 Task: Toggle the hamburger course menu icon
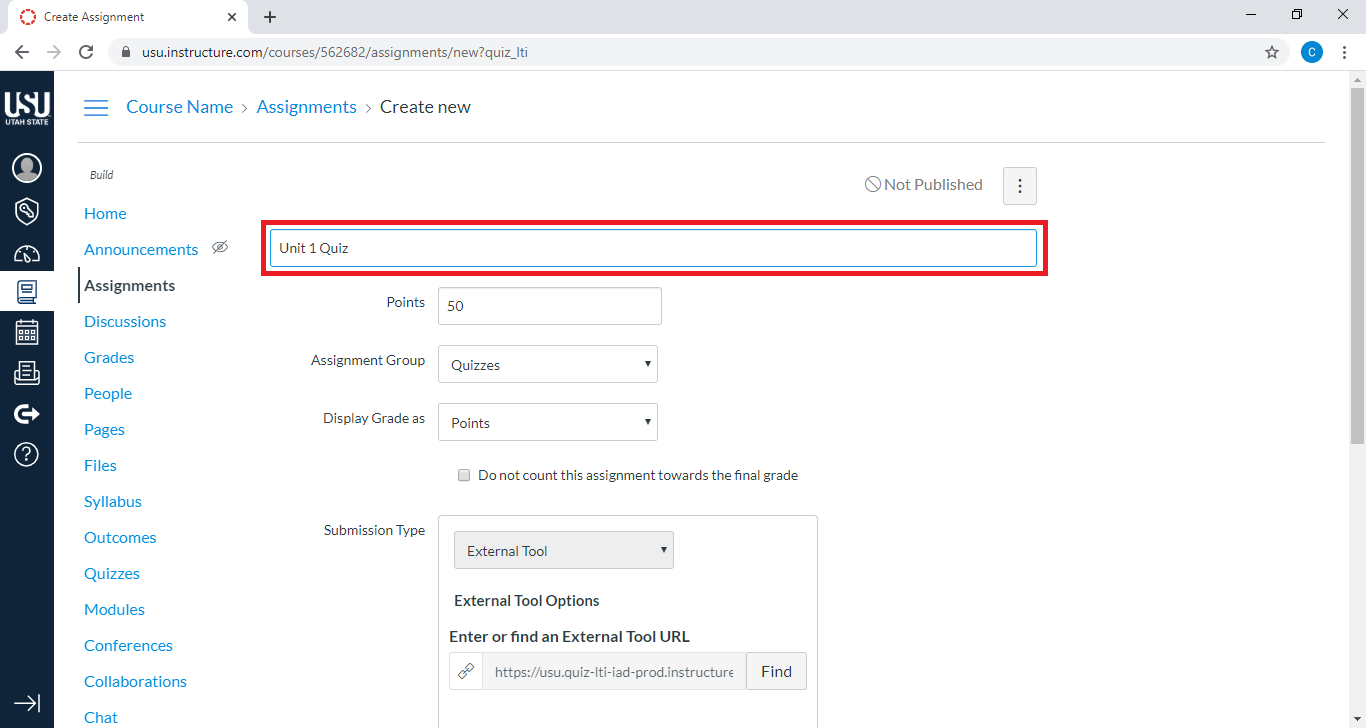[96, 108]
